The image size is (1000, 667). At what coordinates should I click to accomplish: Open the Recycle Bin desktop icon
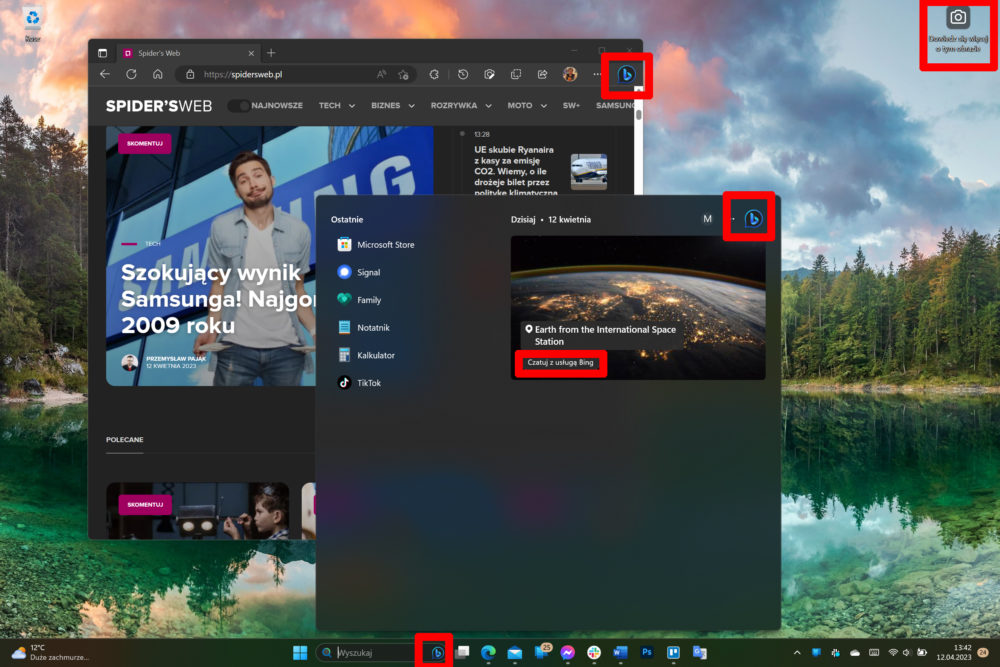pos(33,24)
